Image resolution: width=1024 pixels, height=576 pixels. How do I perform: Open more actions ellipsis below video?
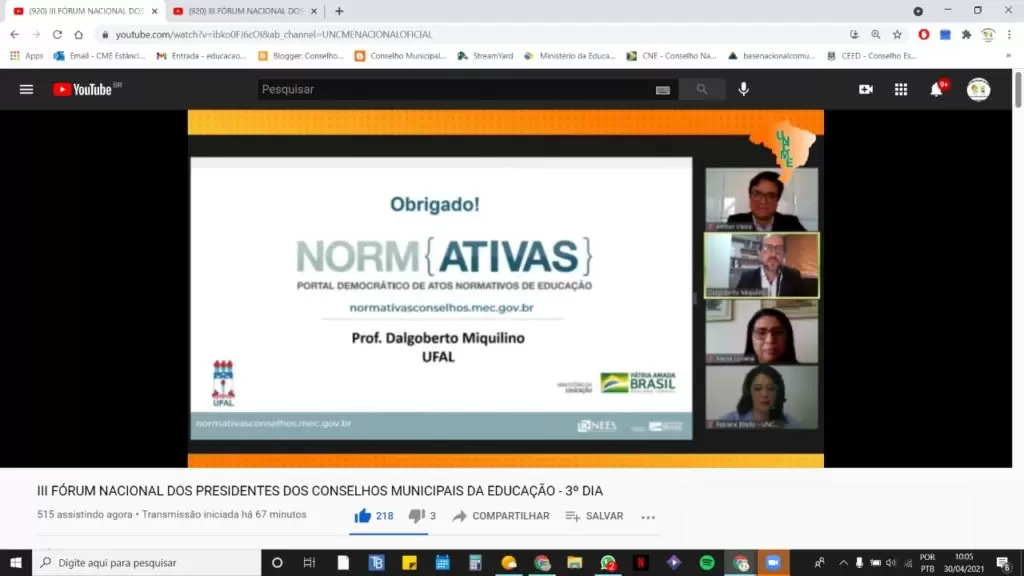click(648, 517)
